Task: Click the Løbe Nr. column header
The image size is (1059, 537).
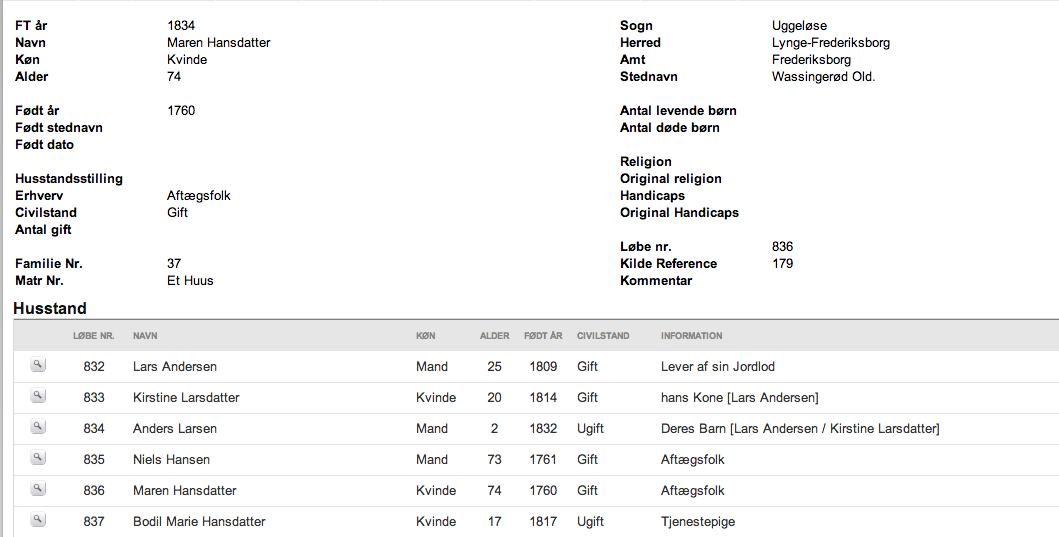Action: point(94,336)
